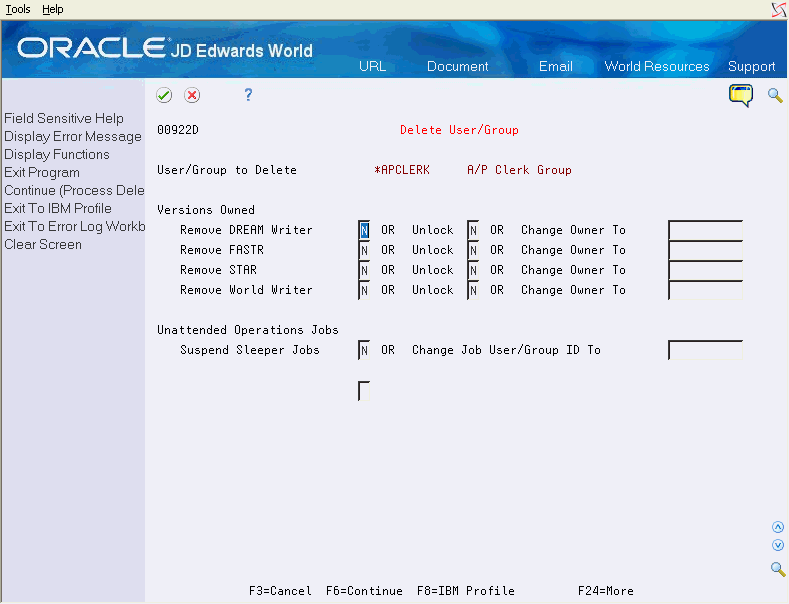
Task: Click the magnifier icon in top toolbar
Action: pos(775,95)
